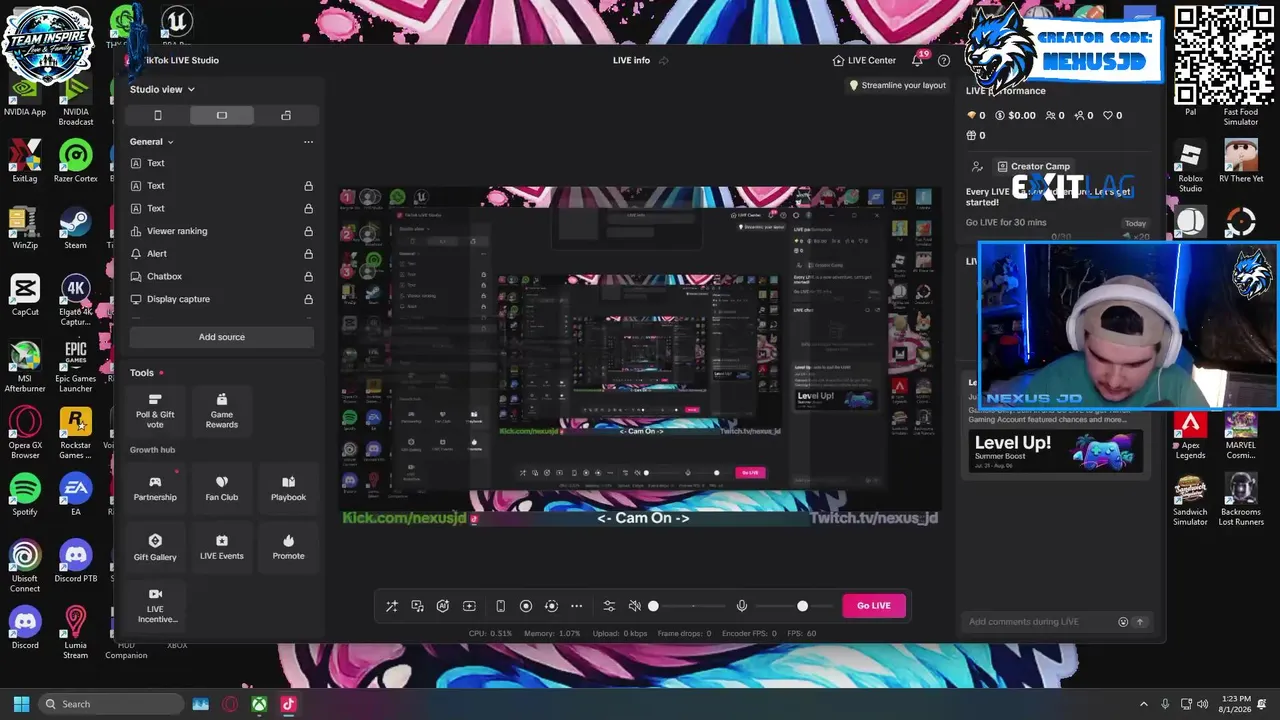
Task: Open the Game Rewards tool
Action: (222, 411)
